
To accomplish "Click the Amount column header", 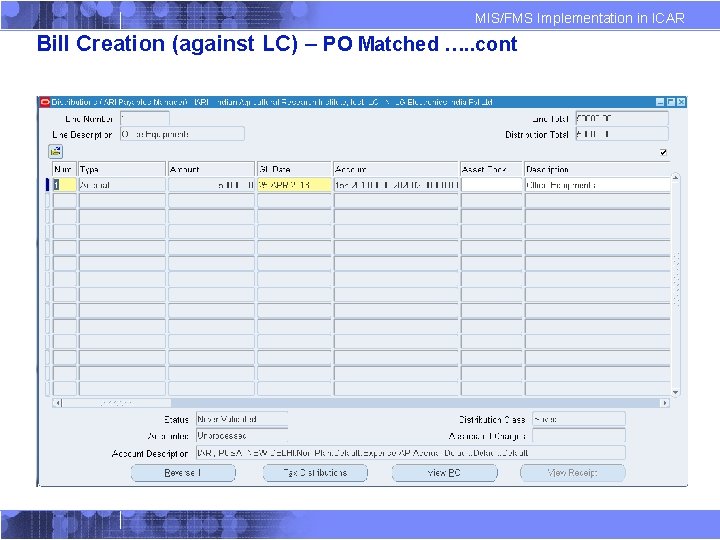I will click(211, 169).
